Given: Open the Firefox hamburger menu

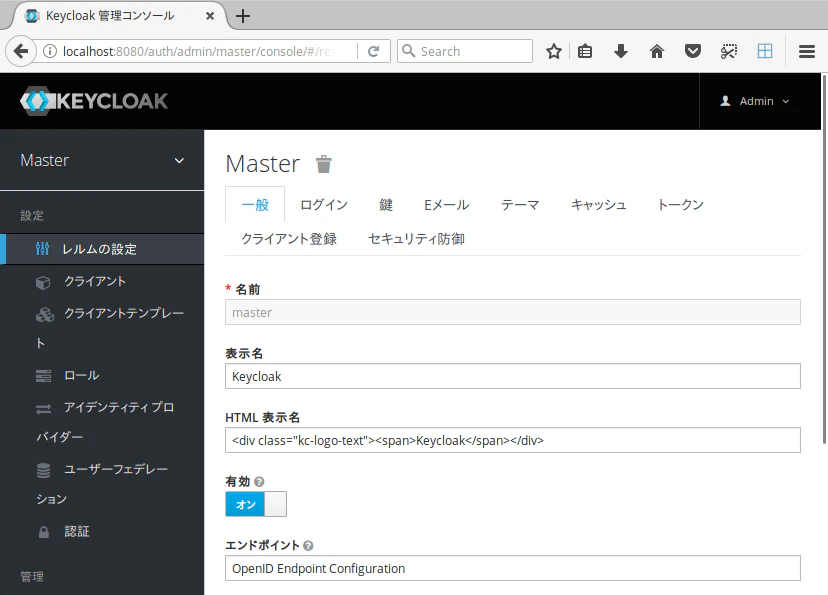Looking at the screenshot, I should pos(806,51).
